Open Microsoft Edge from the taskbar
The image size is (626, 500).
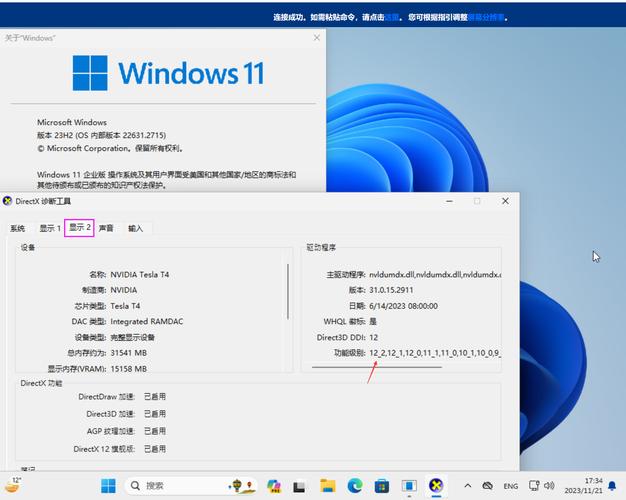355,486
